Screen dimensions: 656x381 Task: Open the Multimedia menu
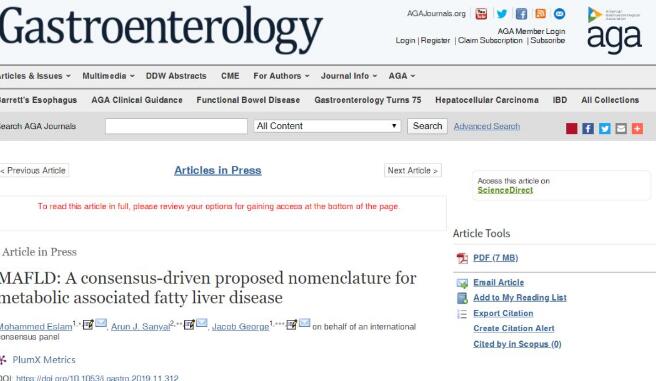(x=108, y=76)
